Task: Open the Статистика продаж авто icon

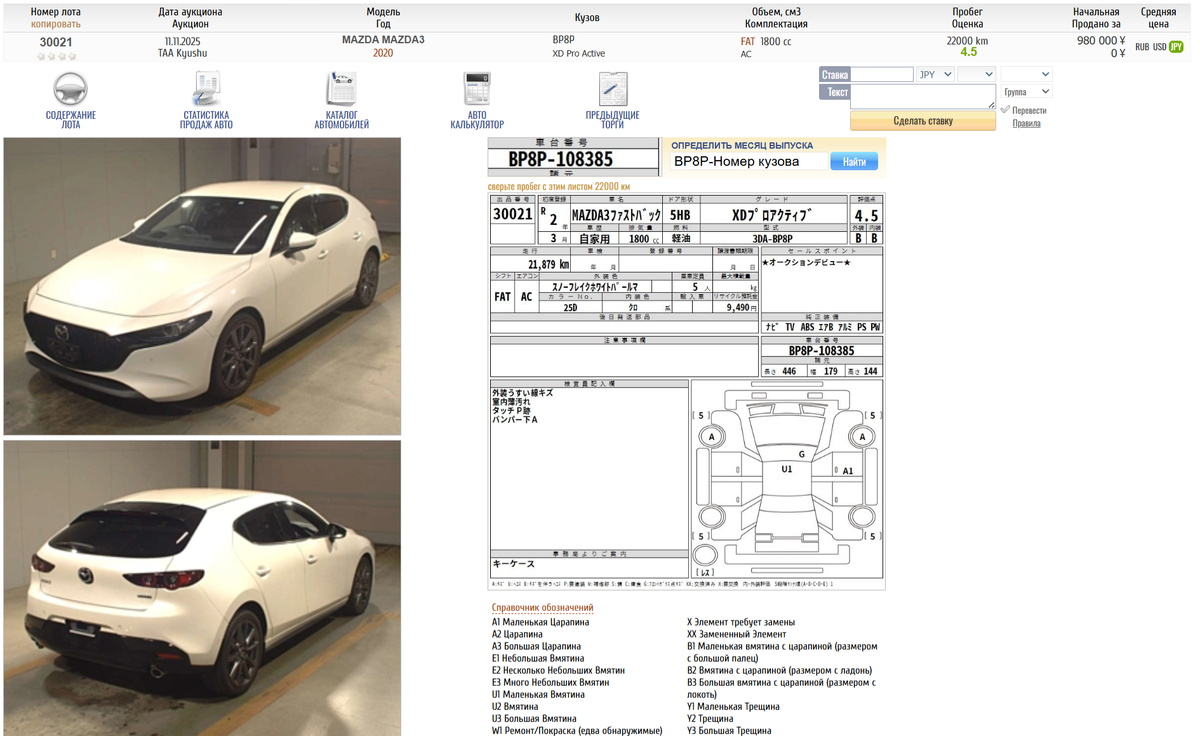Action: point(206,90)
